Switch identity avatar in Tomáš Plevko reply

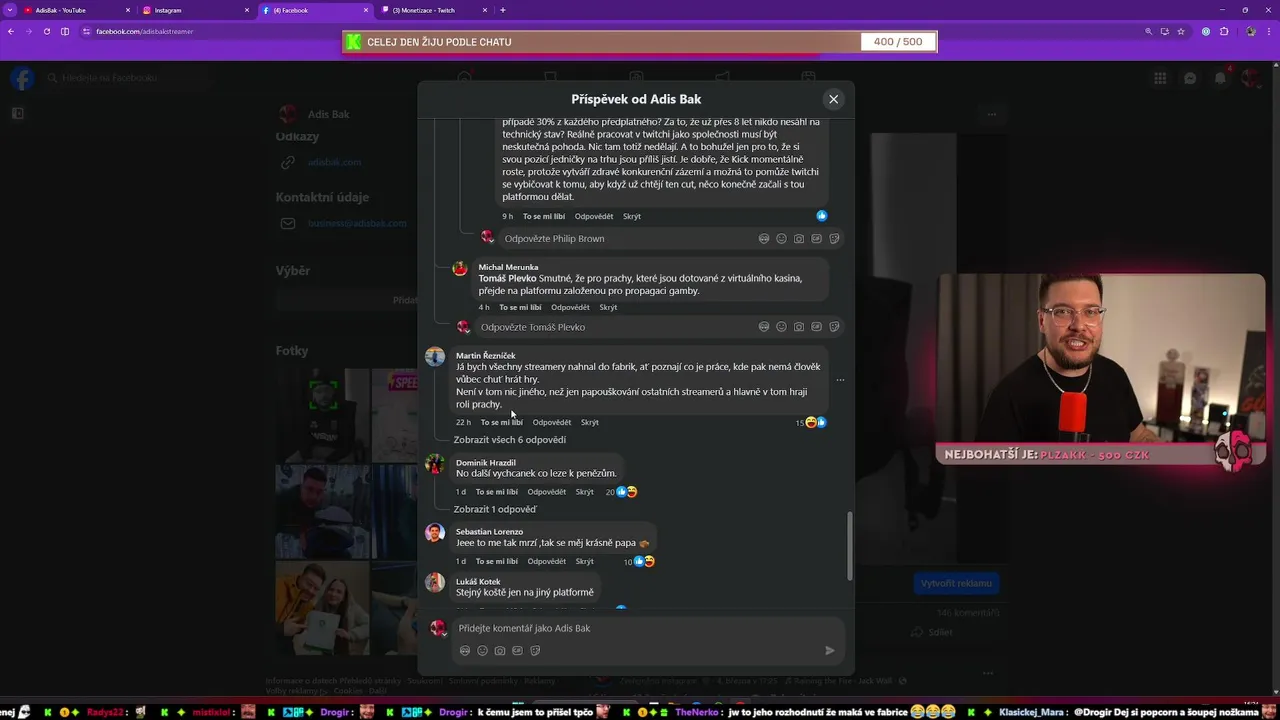pos(463,326)
